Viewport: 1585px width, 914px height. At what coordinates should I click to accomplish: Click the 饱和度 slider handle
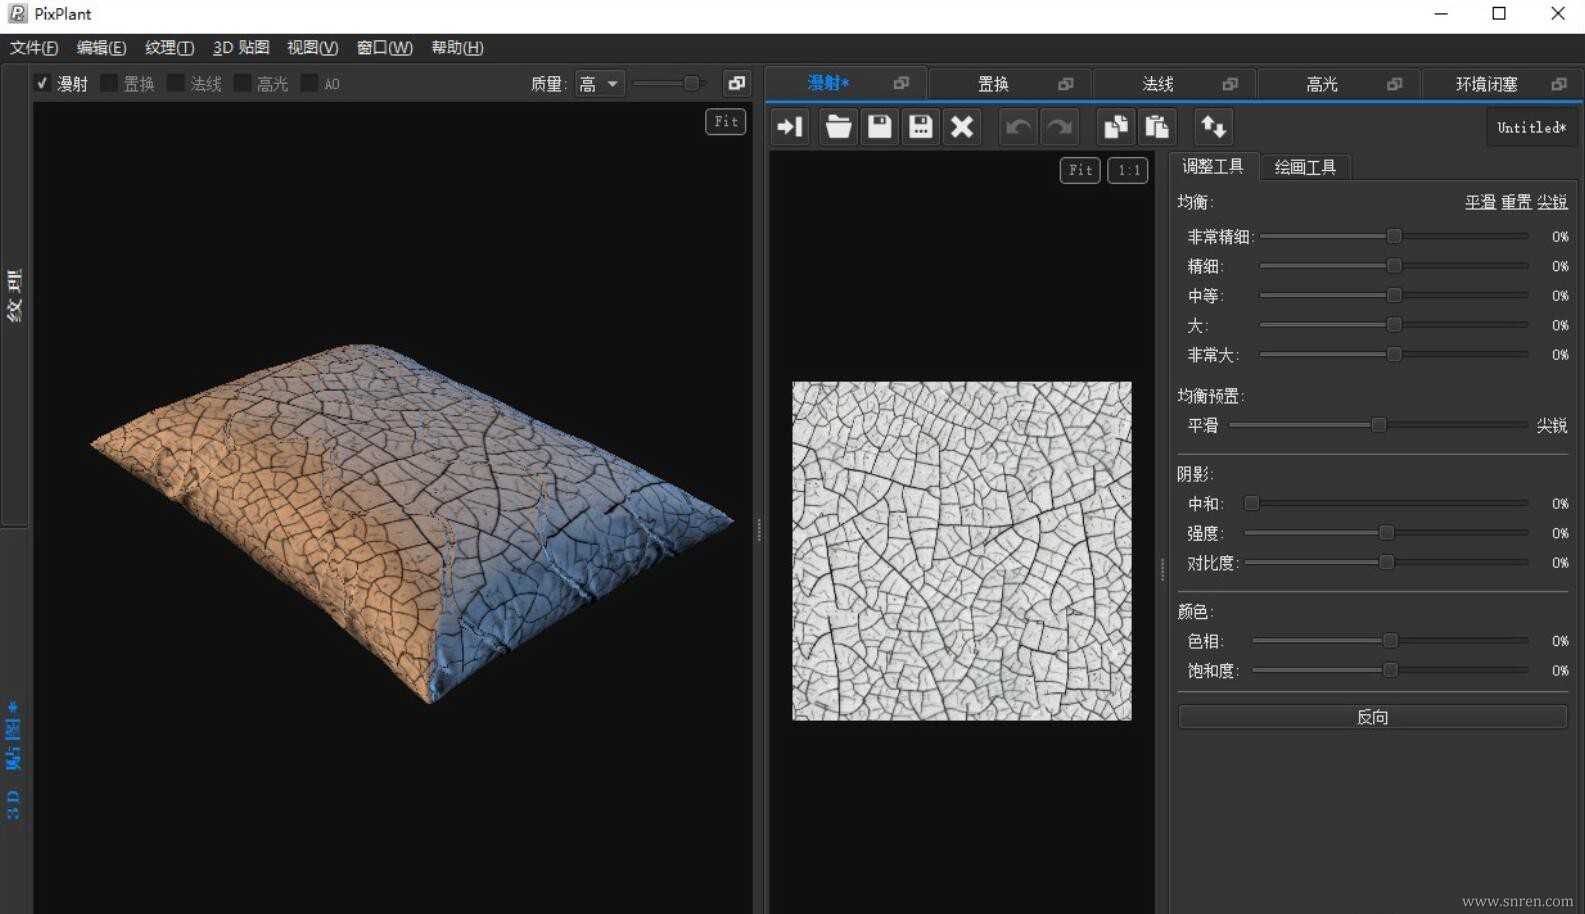1390,670
